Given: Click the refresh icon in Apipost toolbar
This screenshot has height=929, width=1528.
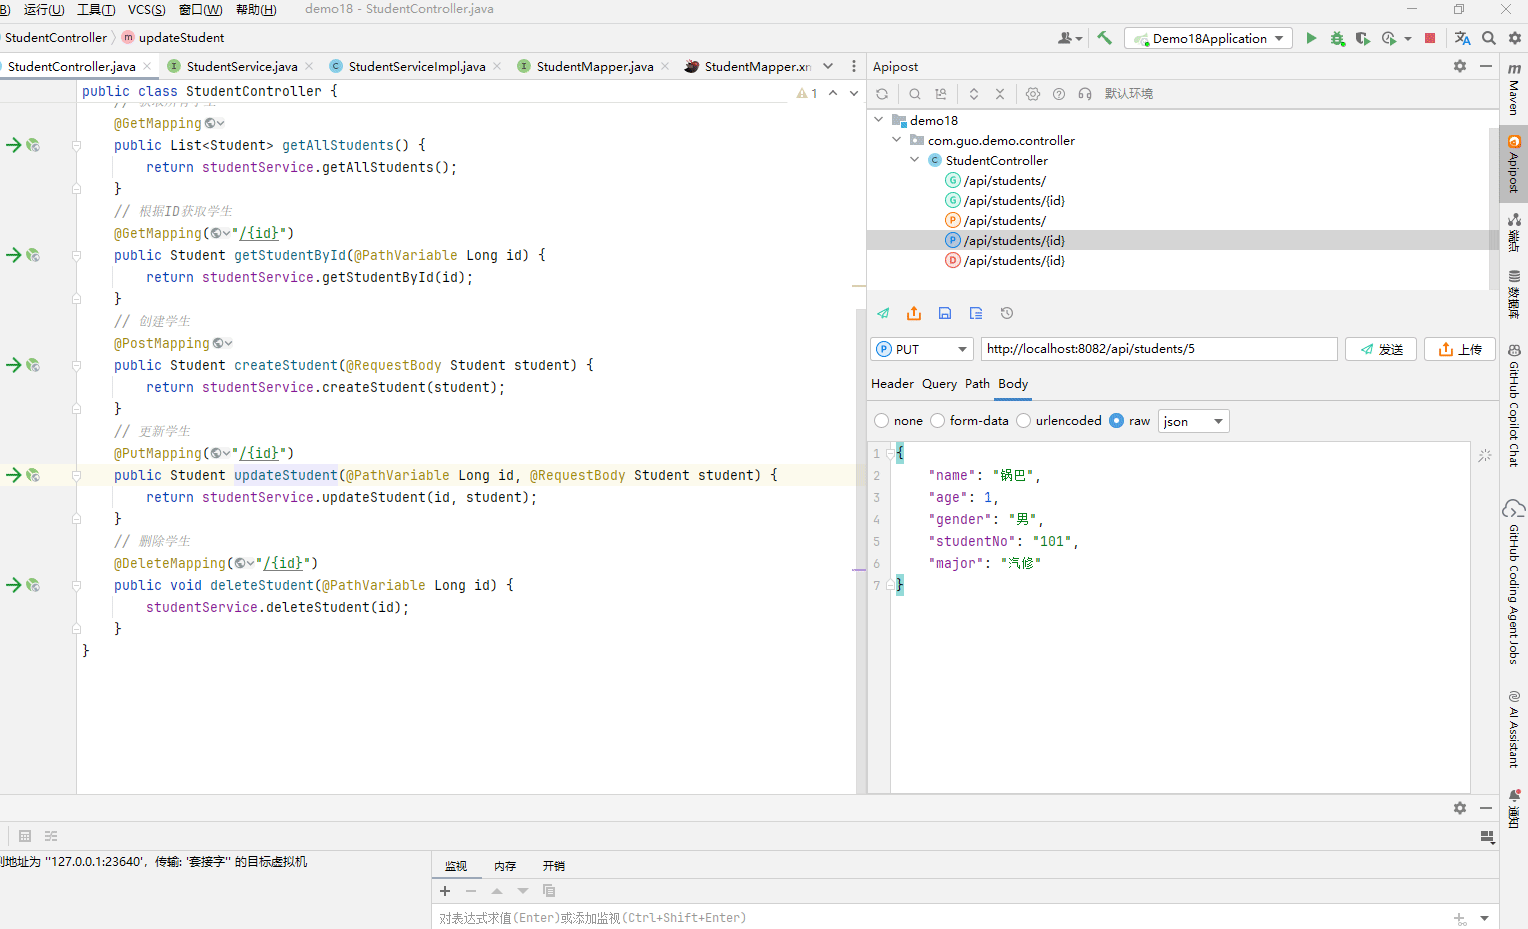Looking at the screenshot, I should [882, 94].
